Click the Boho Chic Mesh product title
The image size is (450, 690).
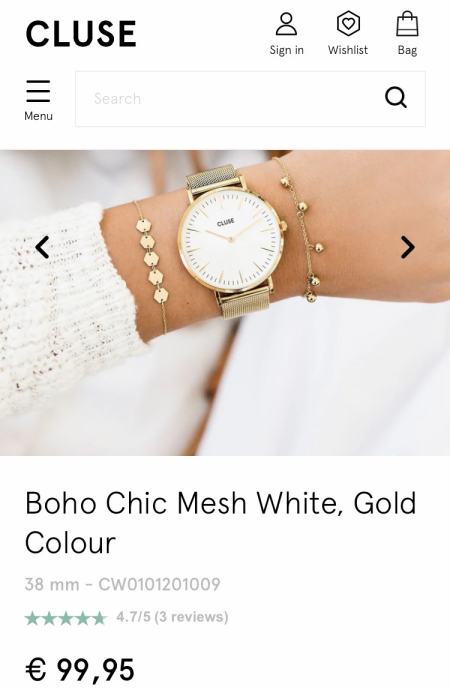[x=220, y=523]
